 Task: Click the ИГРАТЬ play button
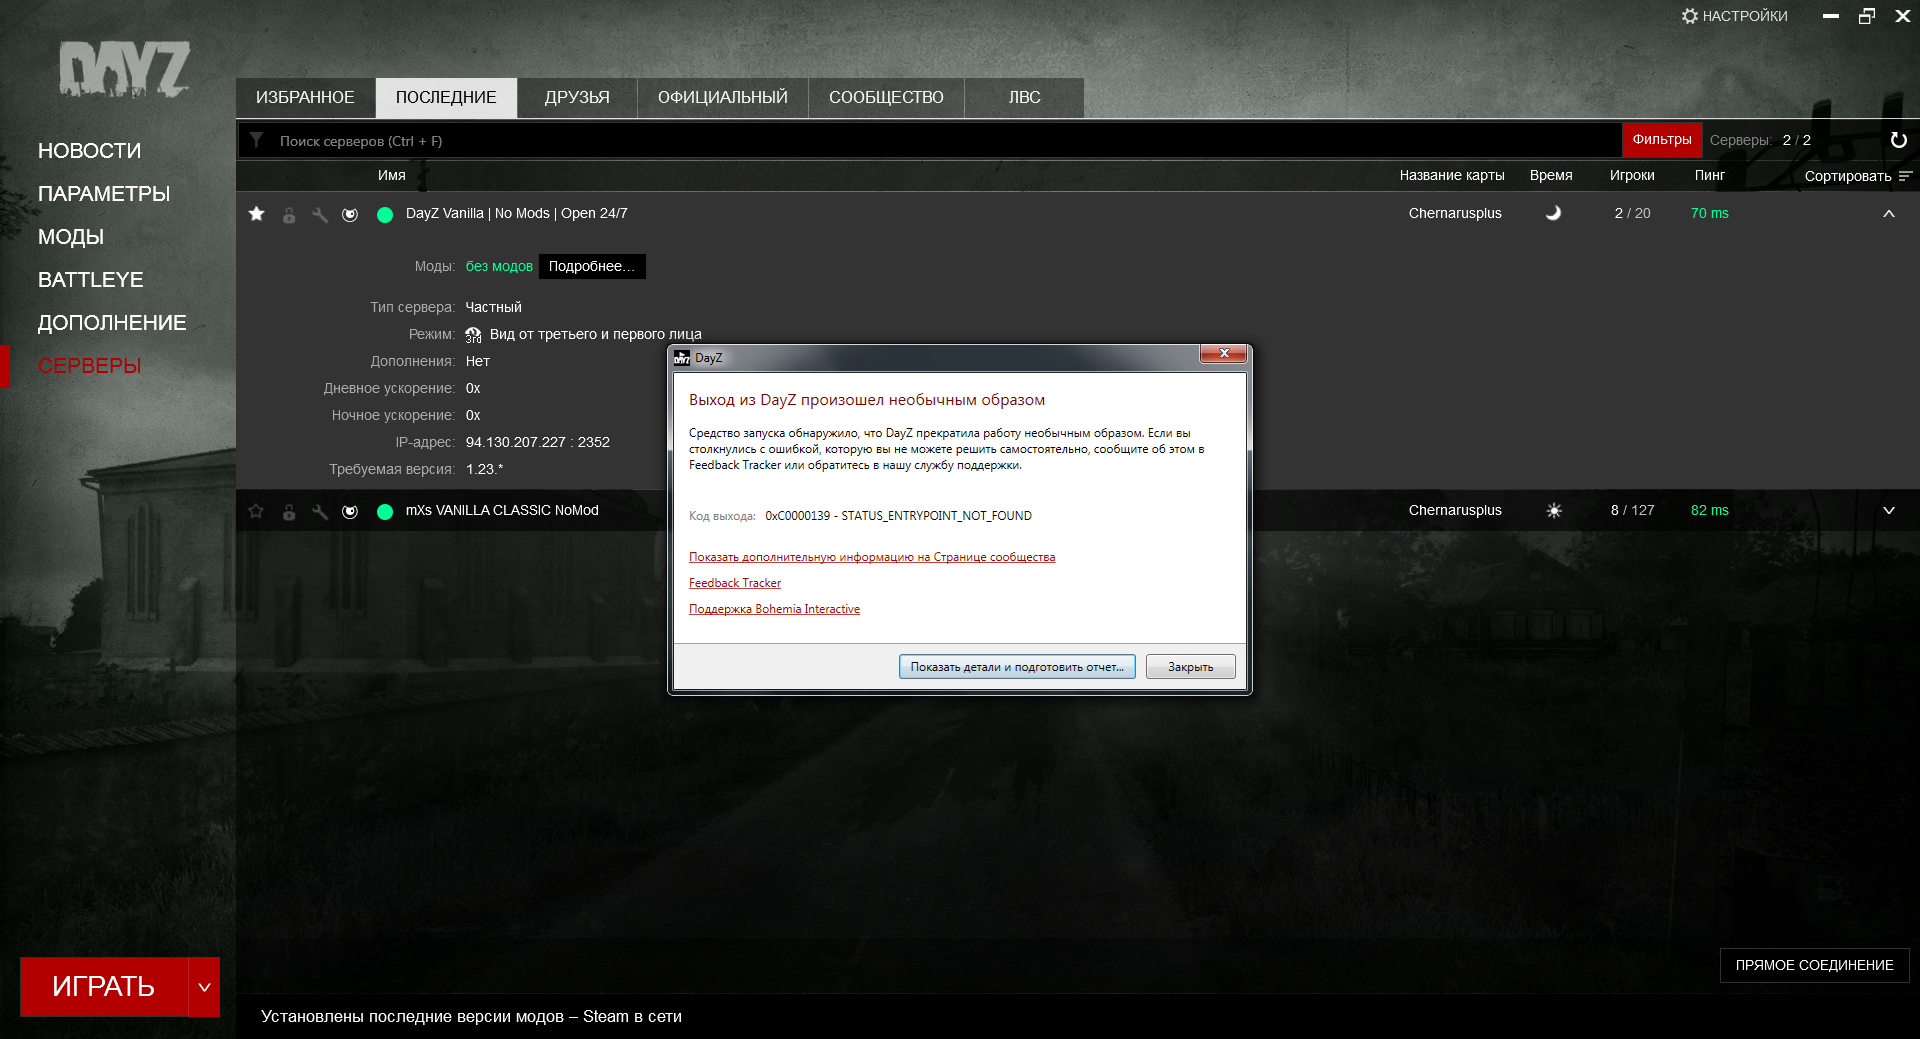point(104,987)
